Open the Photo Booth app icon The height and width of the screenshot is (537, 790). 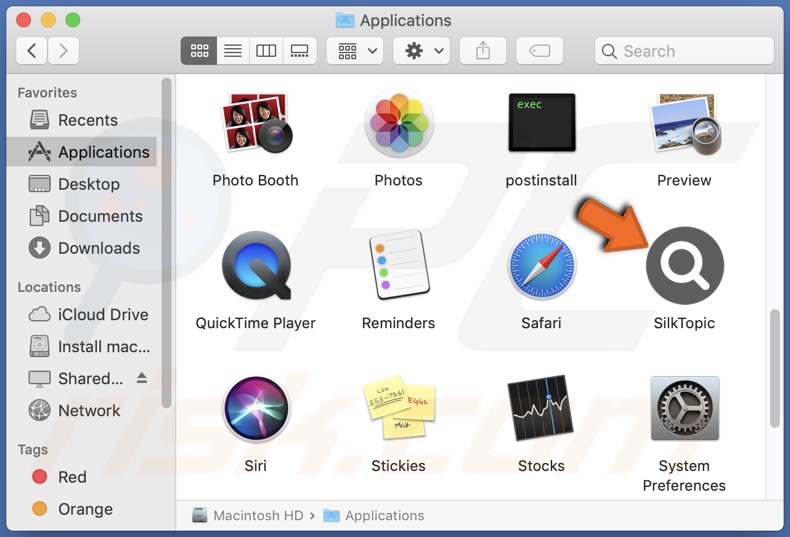255,123
